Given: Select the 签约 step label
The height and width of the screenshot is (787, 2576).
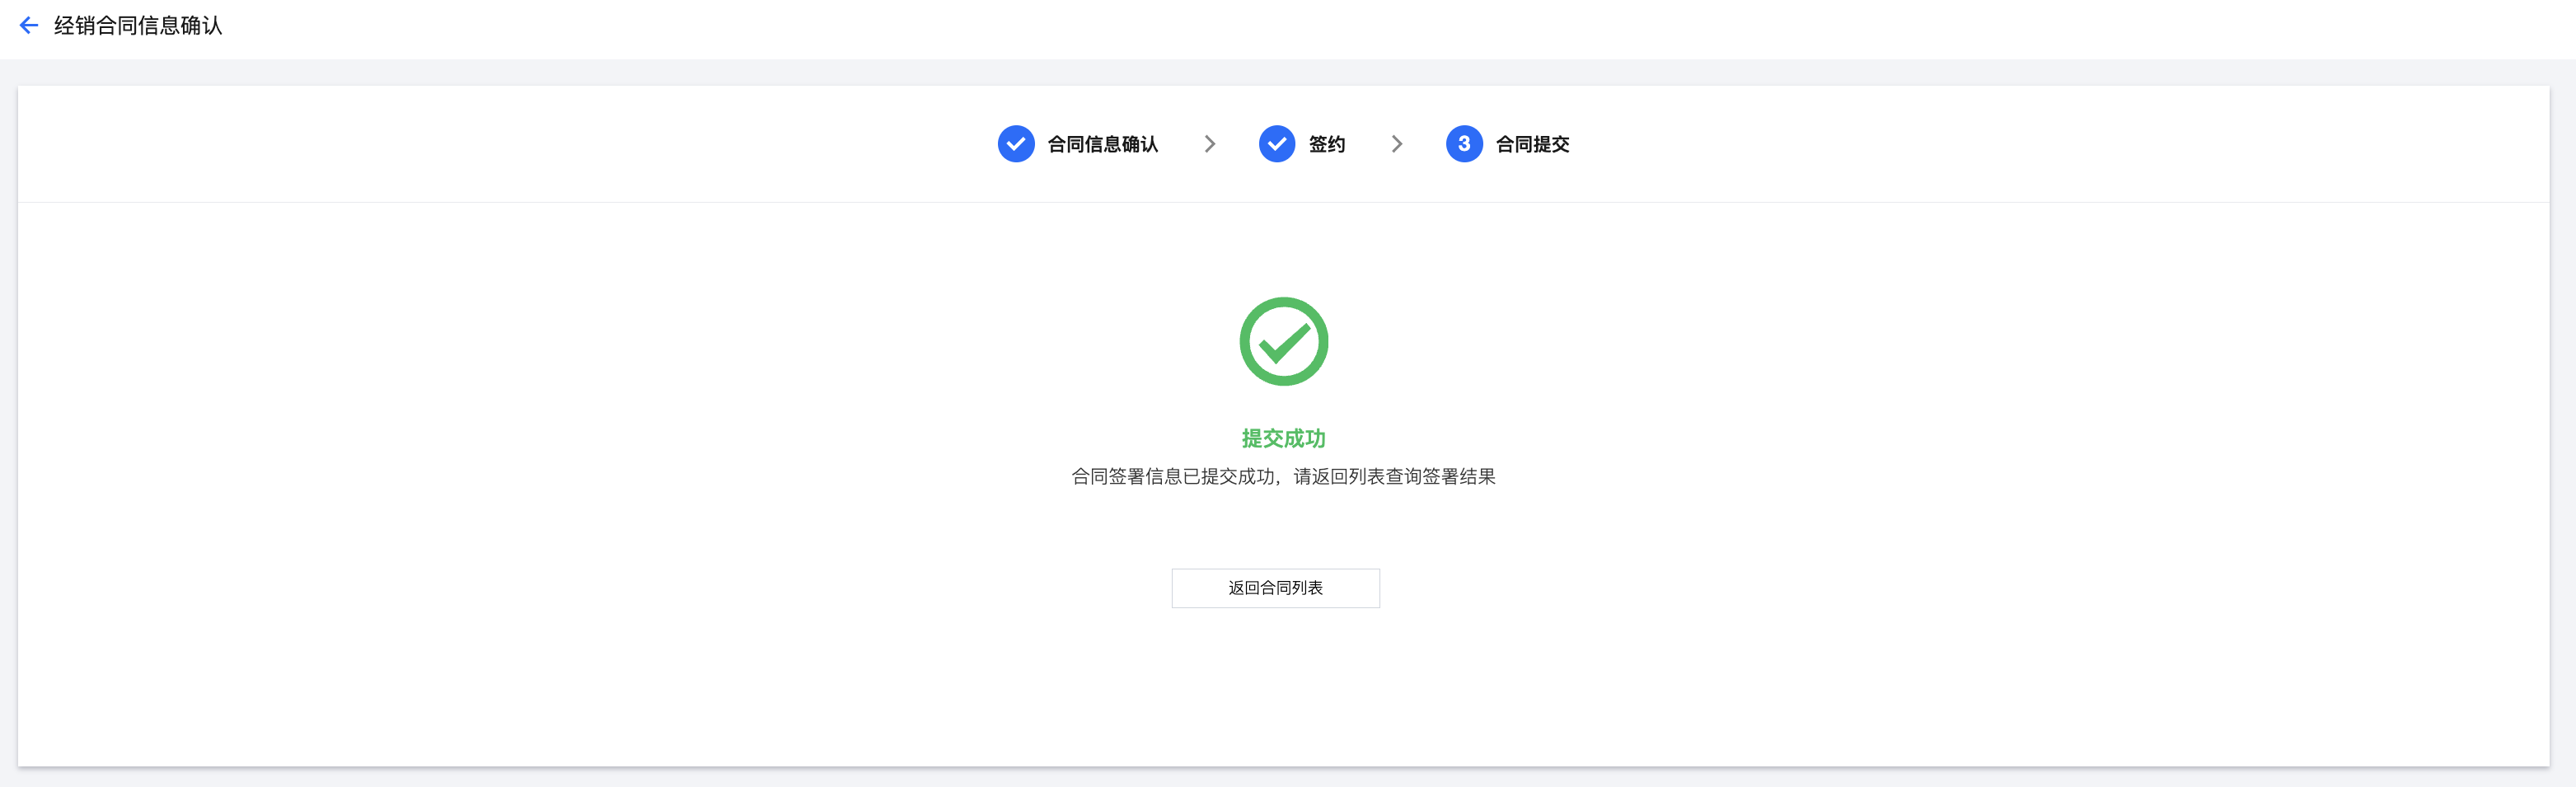Looking at the screenshot, I should point(1327,144).
